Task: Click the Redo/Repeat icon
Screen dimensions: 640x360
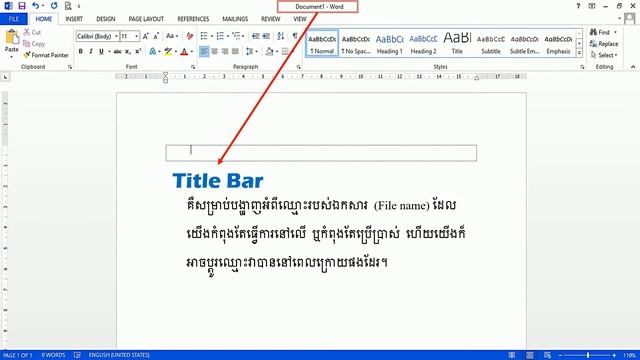Action: coord(54,6)
